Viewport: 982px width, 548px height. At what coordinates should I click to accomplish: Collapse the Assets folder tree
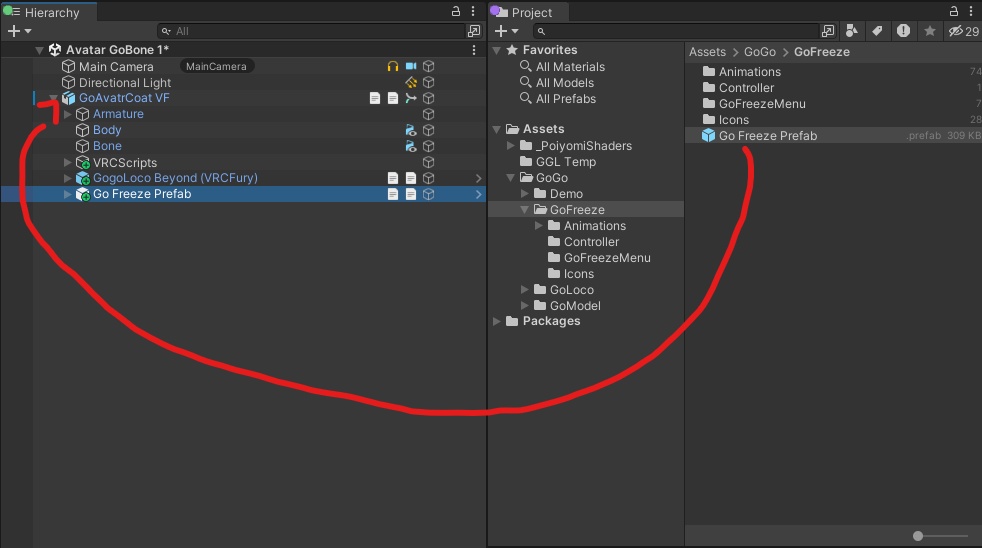tap(497, 129)
